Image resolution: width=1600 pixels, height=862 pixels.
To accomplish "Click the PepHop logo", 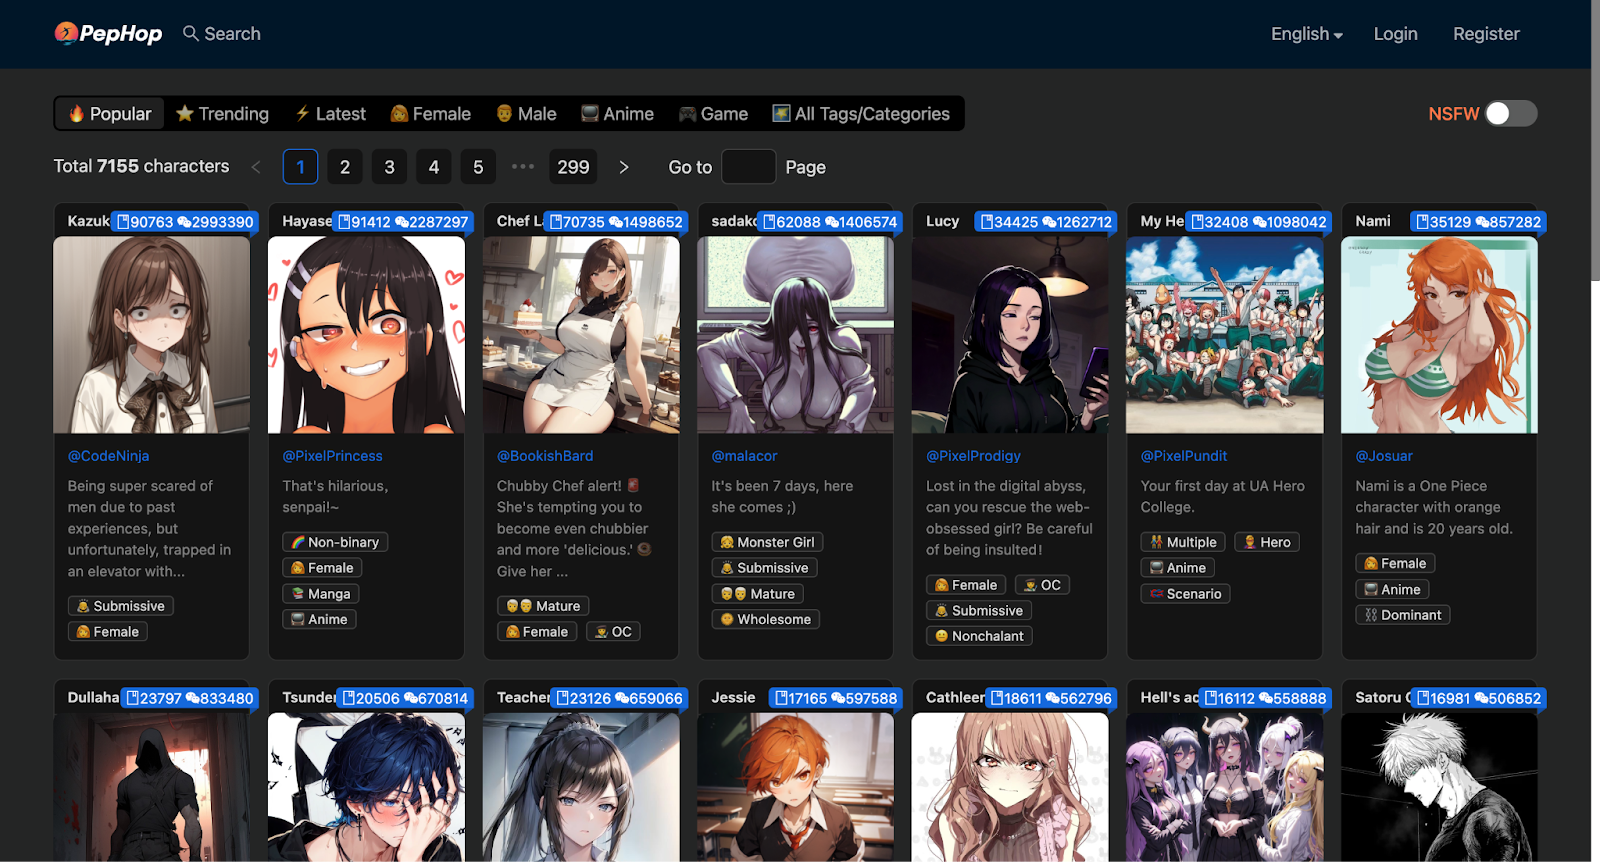I will click(x=108, y=33).
